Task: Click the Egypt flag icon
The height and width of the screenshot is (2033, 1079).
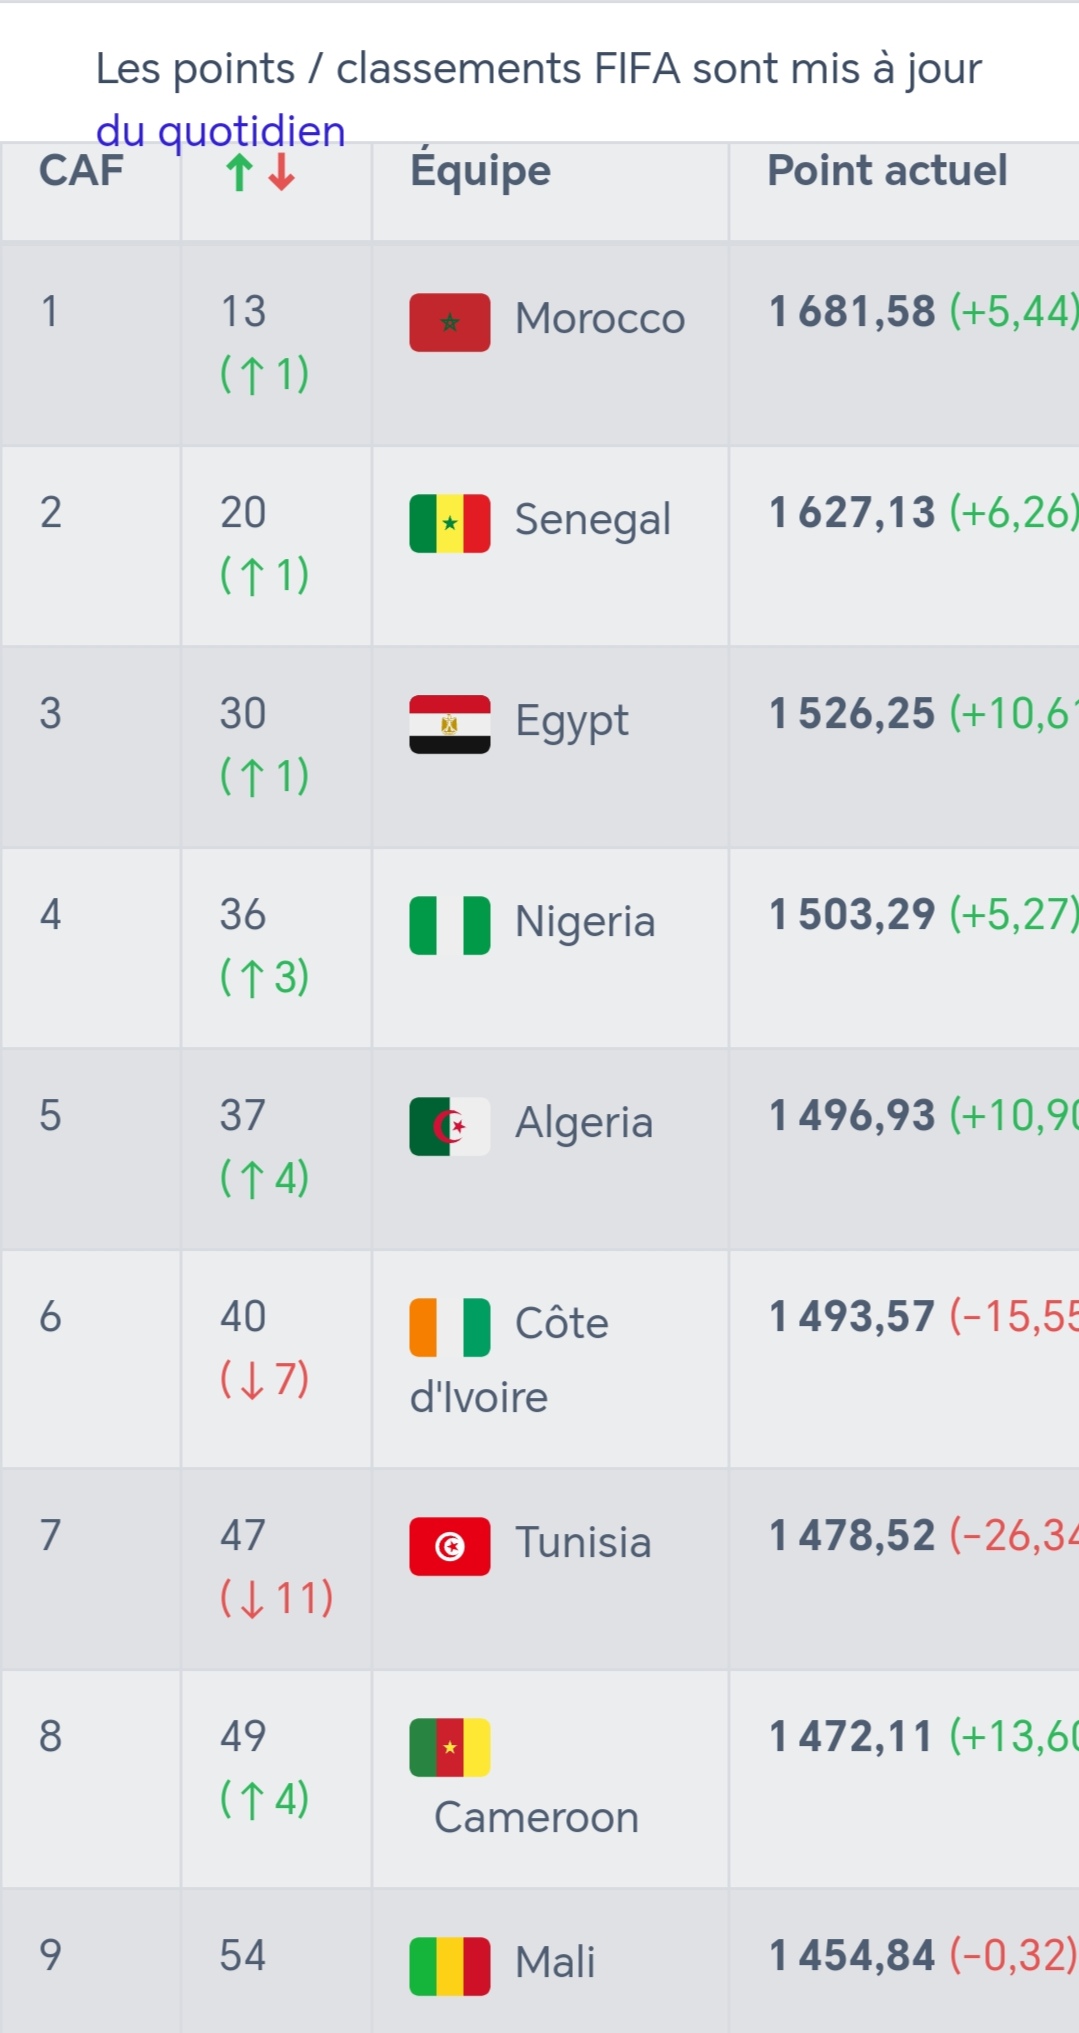Action: 449,724
